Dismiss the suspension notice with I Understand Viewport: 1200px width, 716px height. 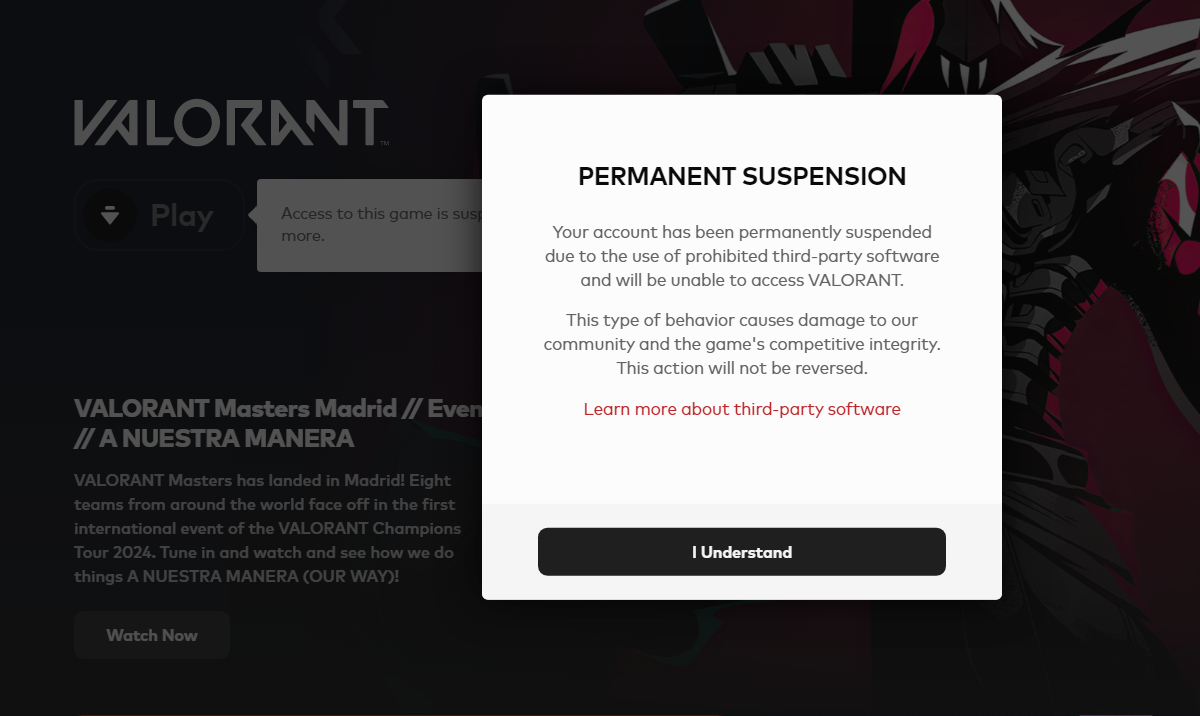[x=742, y=551]
